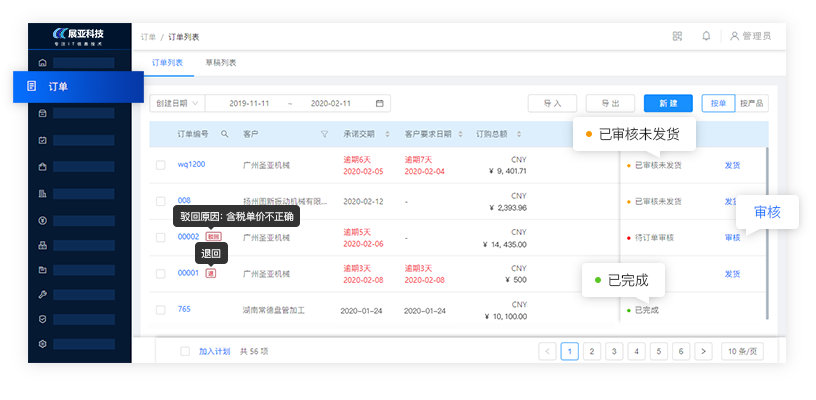Click end date field 2020-02-11
Image resolution: width=816 pixels, height=400 pixels.
[x=332, y=103]
